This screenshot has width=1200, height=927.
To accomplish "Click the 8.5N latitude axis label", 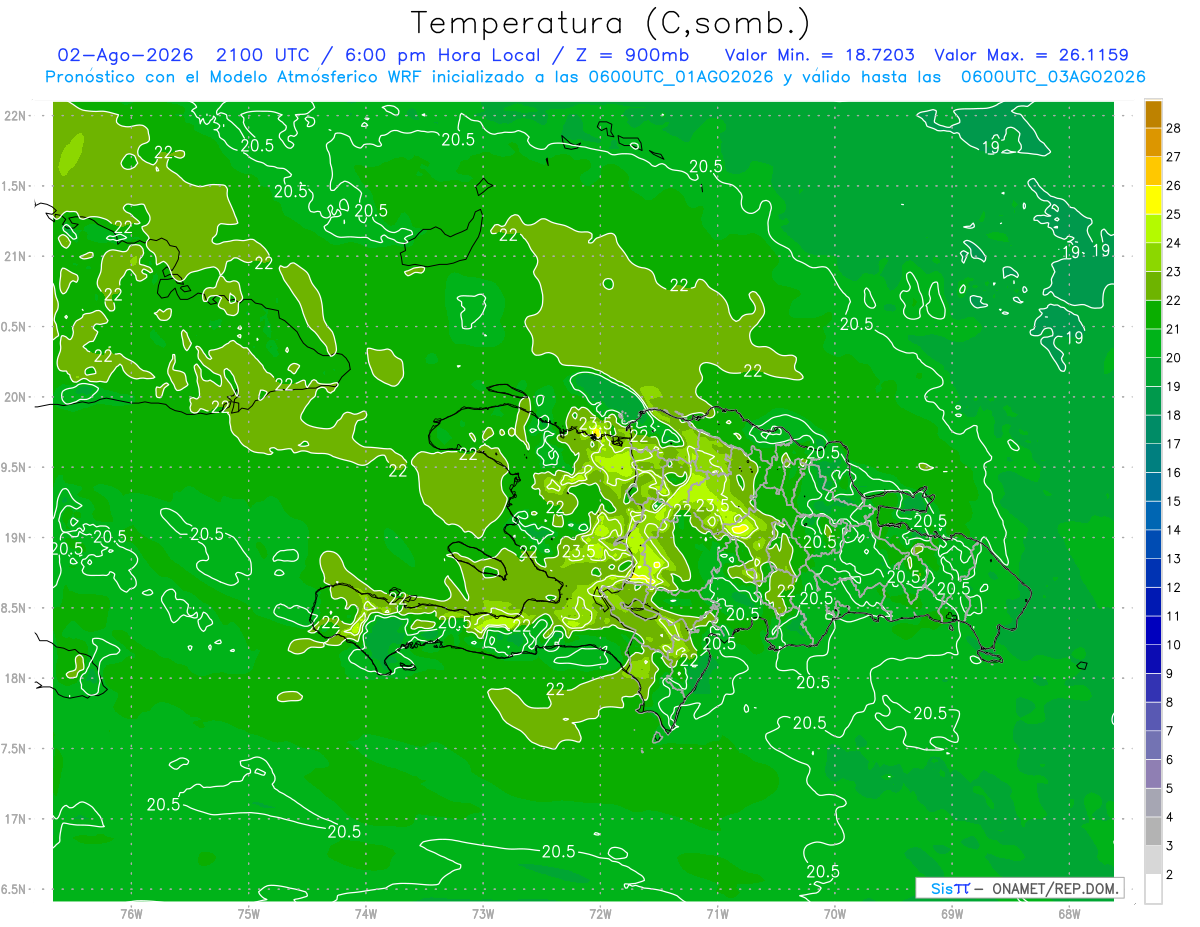I will [15, 608].
